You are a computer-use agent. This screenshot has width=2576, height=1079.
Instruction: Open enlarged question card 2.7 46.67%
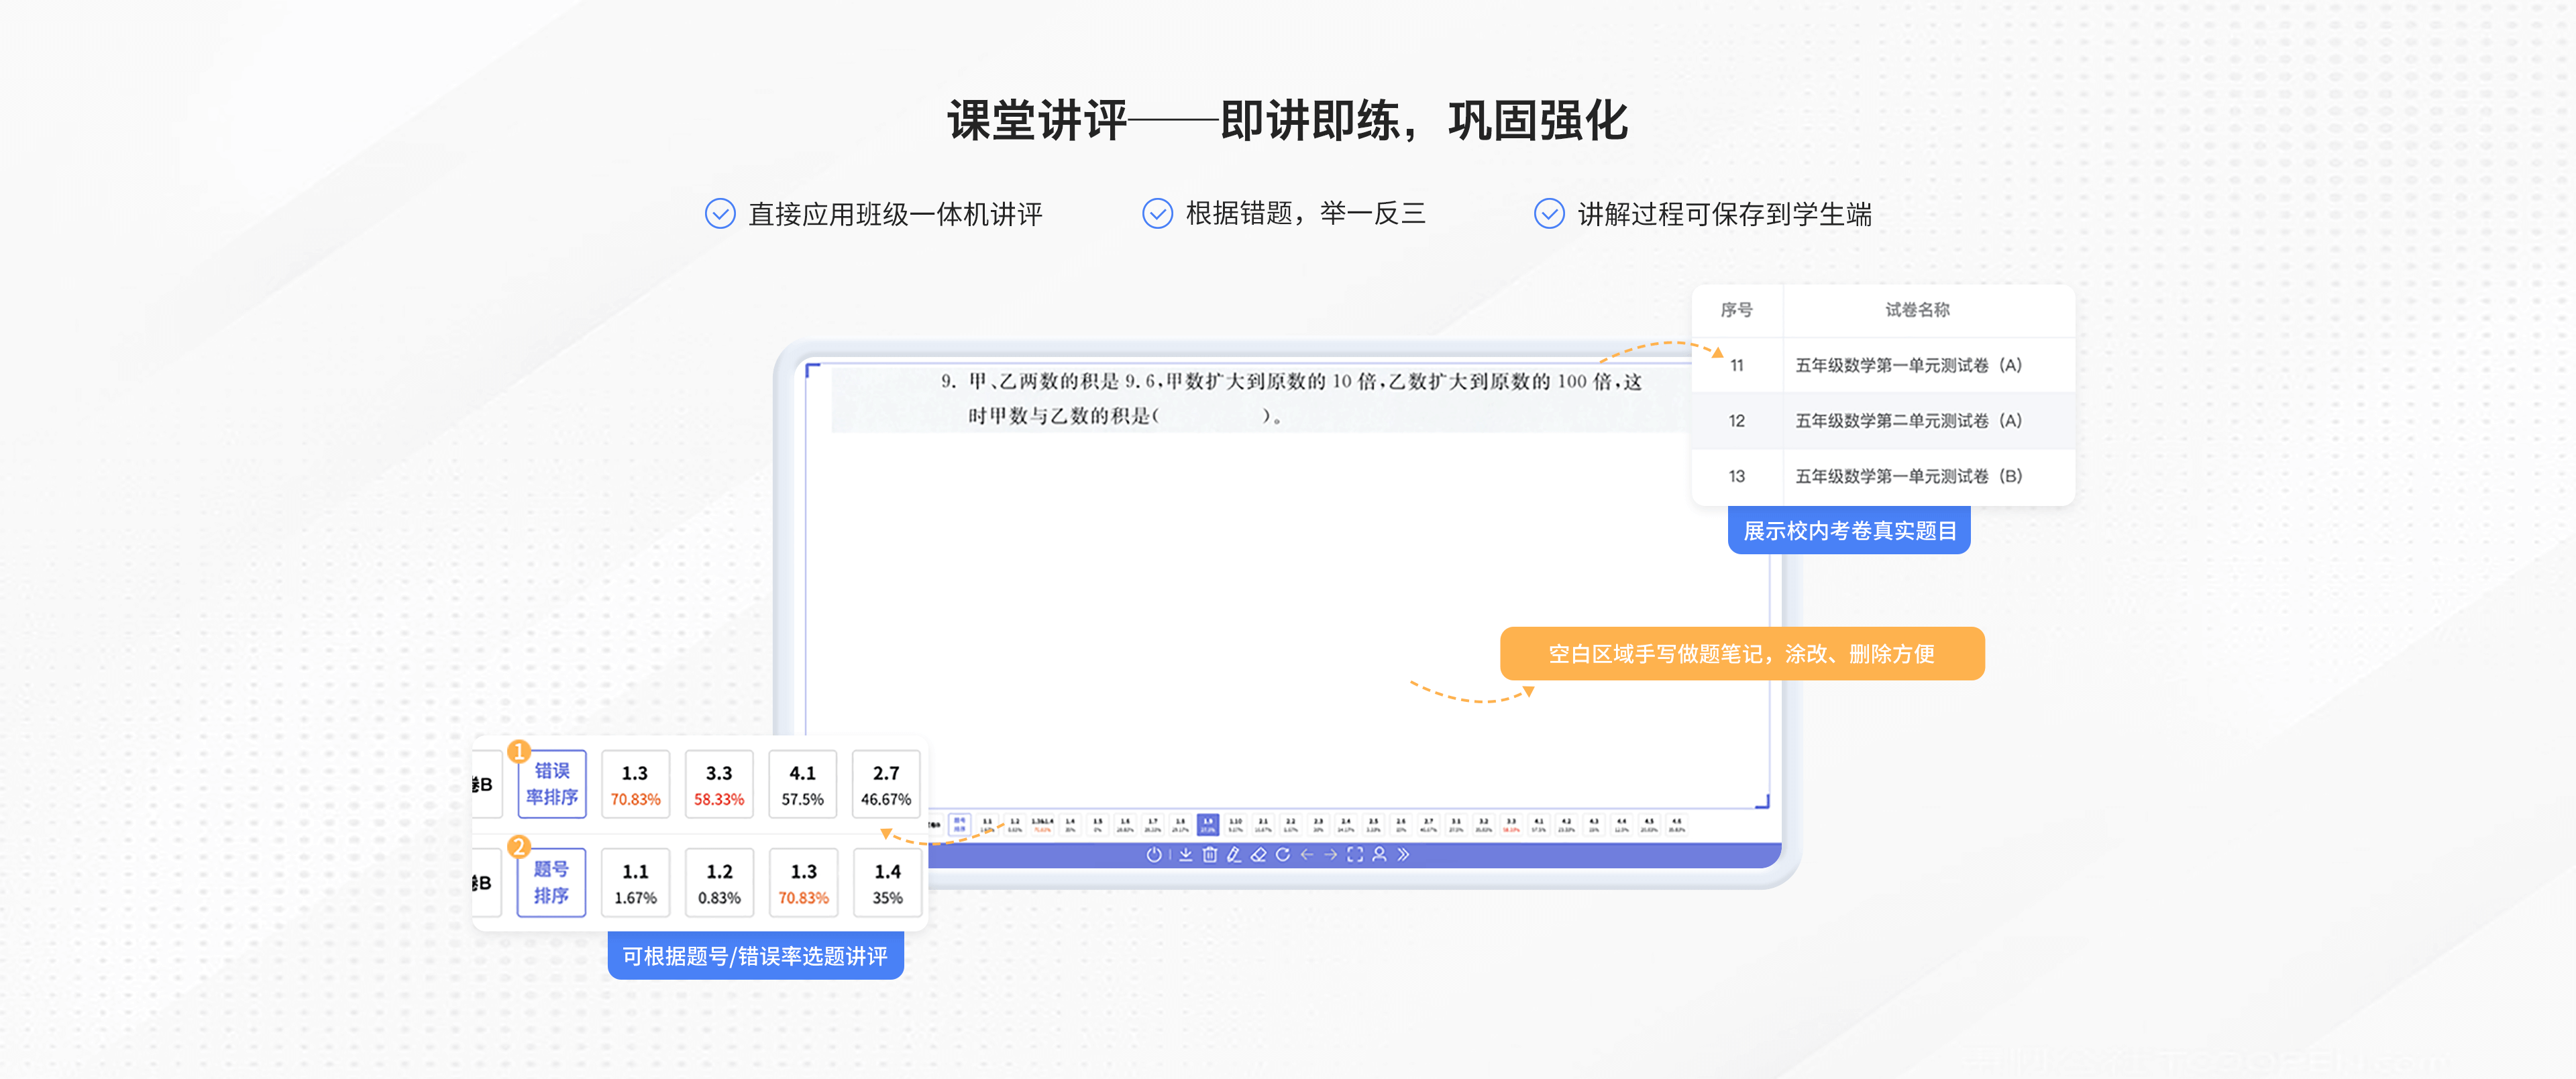click(886, 785)
